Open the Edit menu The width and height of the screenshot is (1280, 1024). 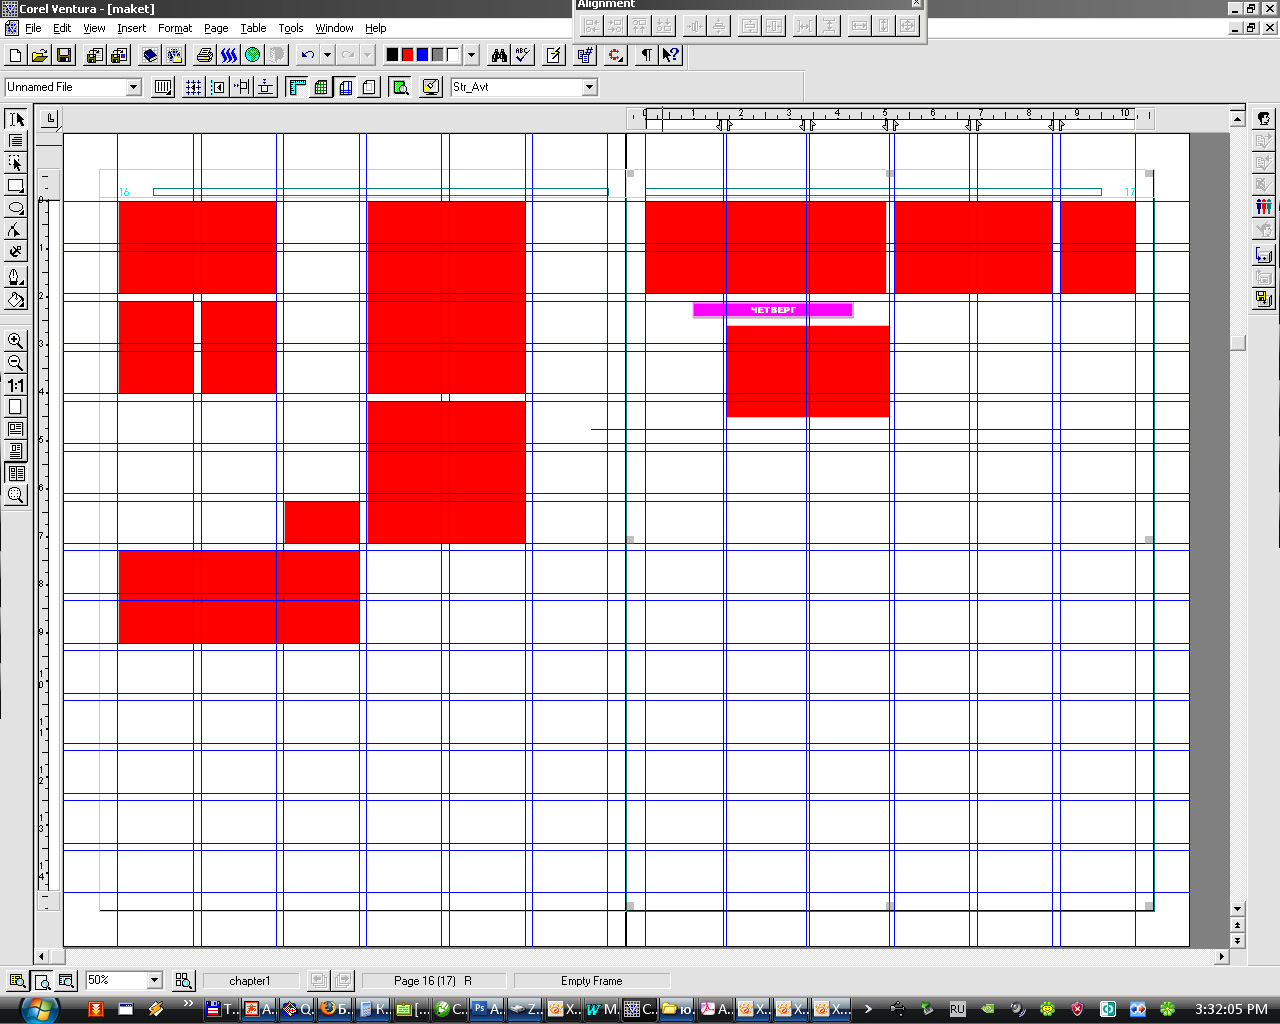(62, 28)
